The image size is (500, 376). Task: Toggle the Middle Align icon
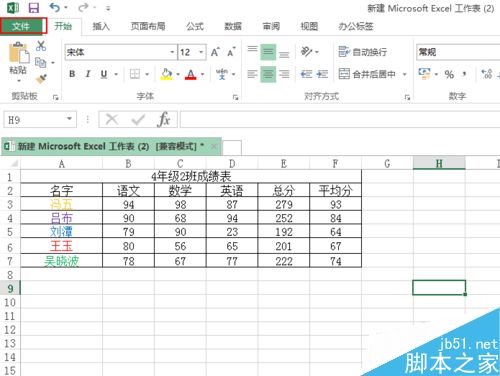click(268, 52)
